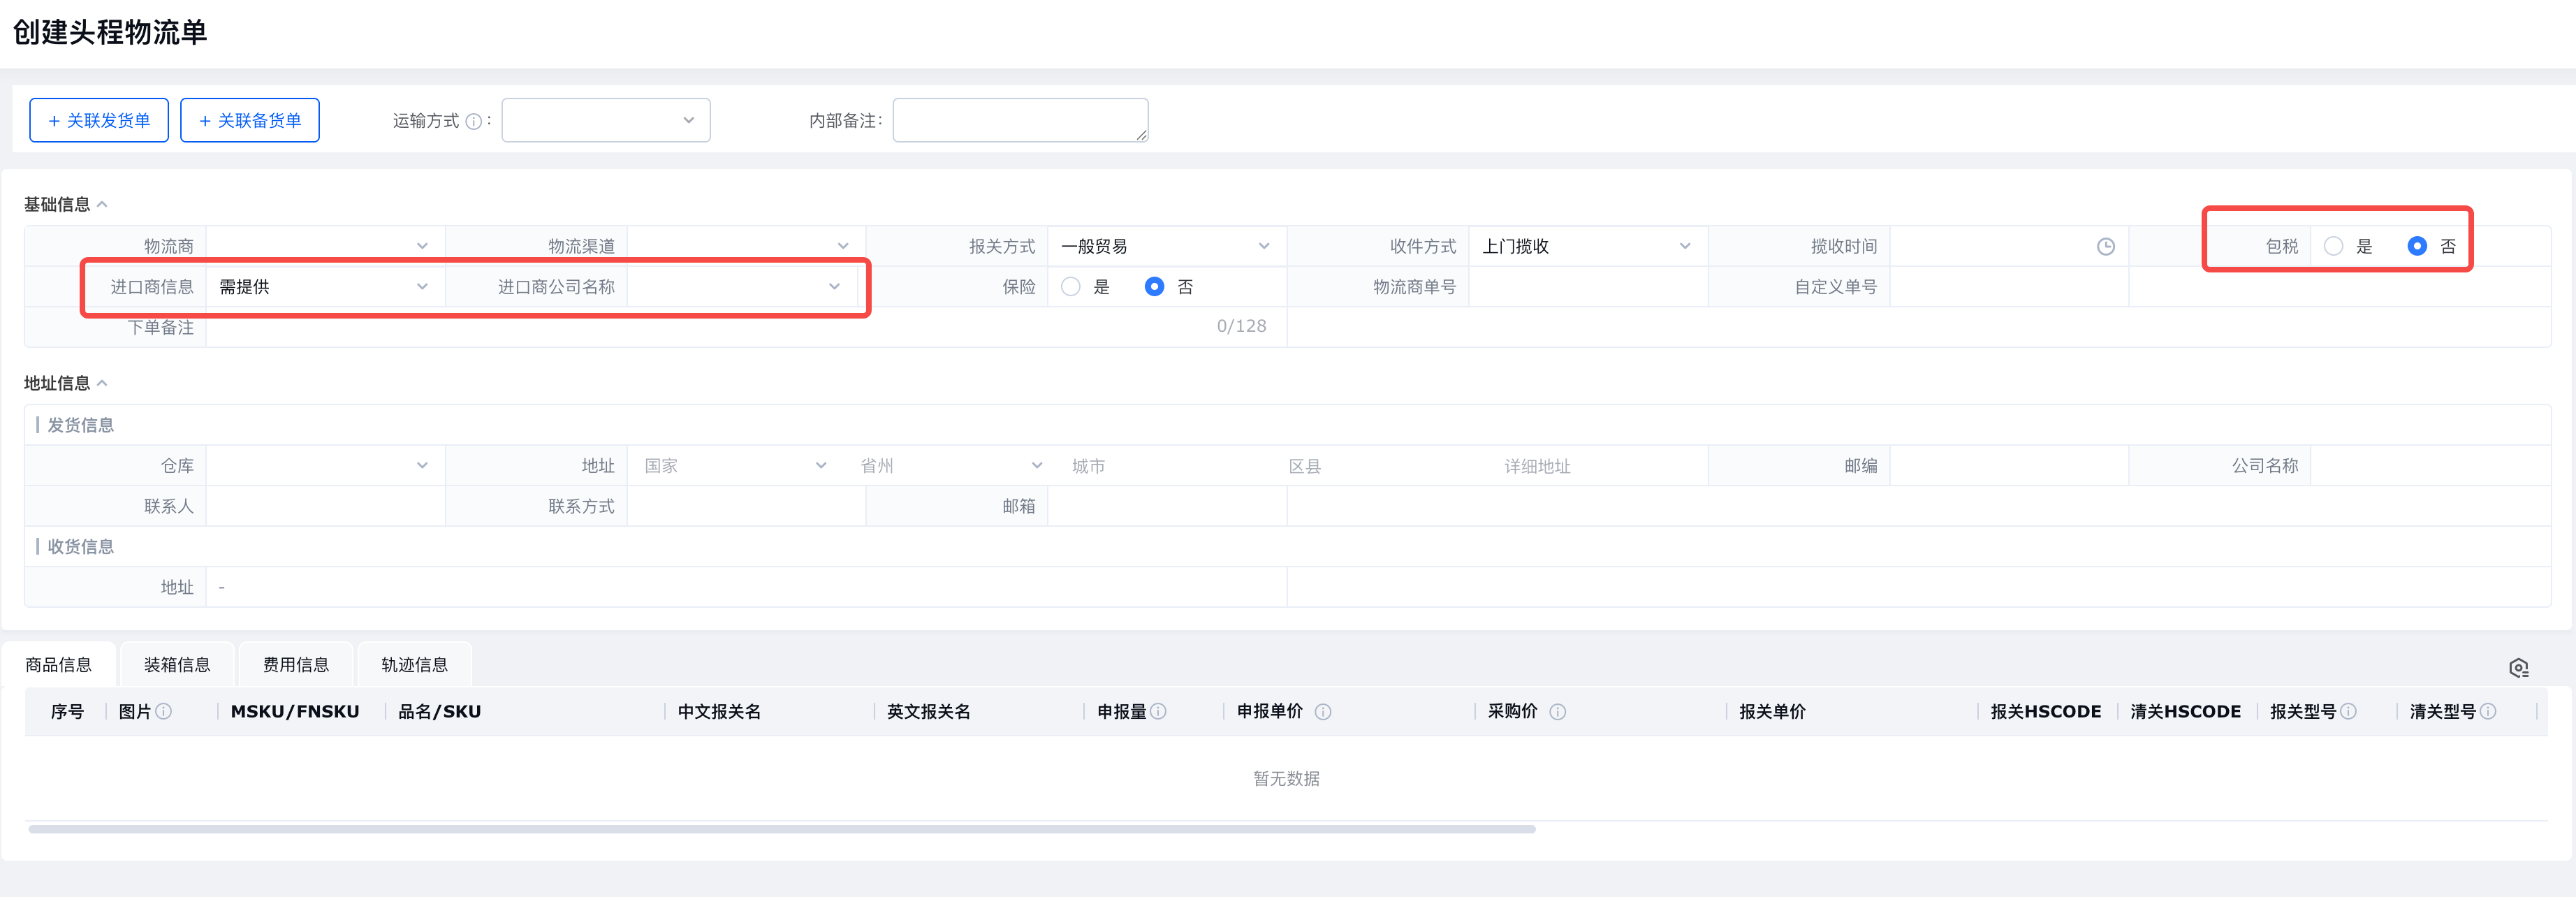The image size is (2576, 897).
Task: Open the 运输方式 dropdown
Action: [606, 120]
